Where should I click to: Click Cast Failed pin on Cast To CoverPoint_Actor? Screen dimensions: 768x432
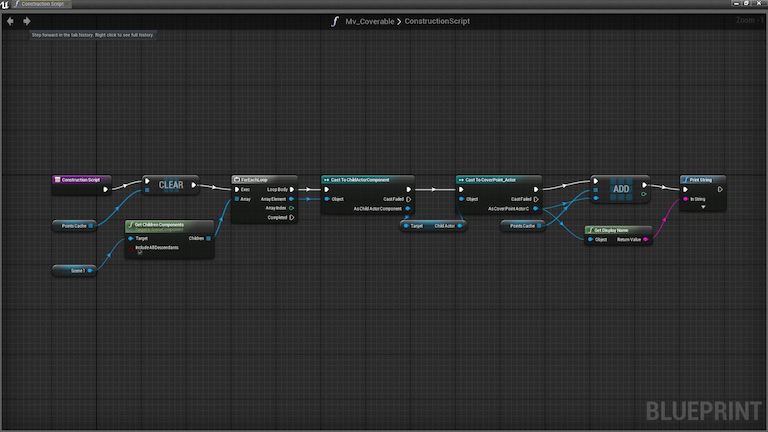[536, 199]
